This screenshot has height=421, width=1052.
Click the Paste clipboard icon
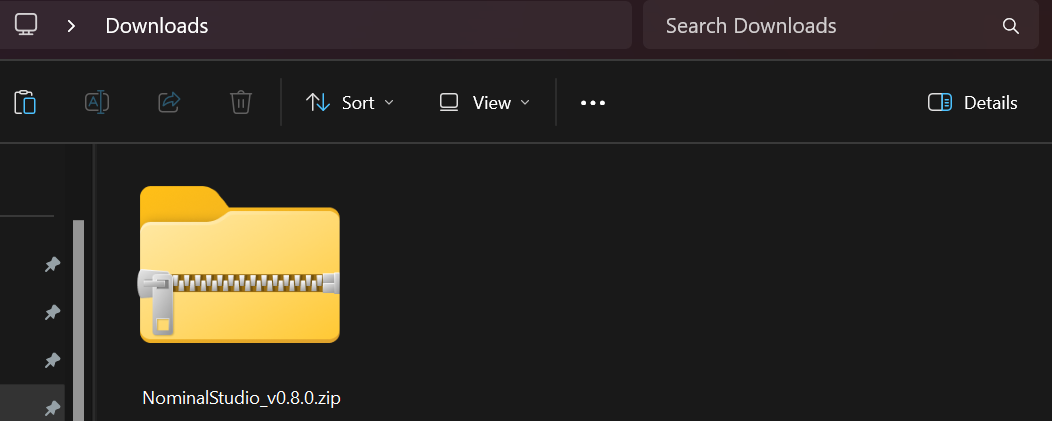[25, 102]
